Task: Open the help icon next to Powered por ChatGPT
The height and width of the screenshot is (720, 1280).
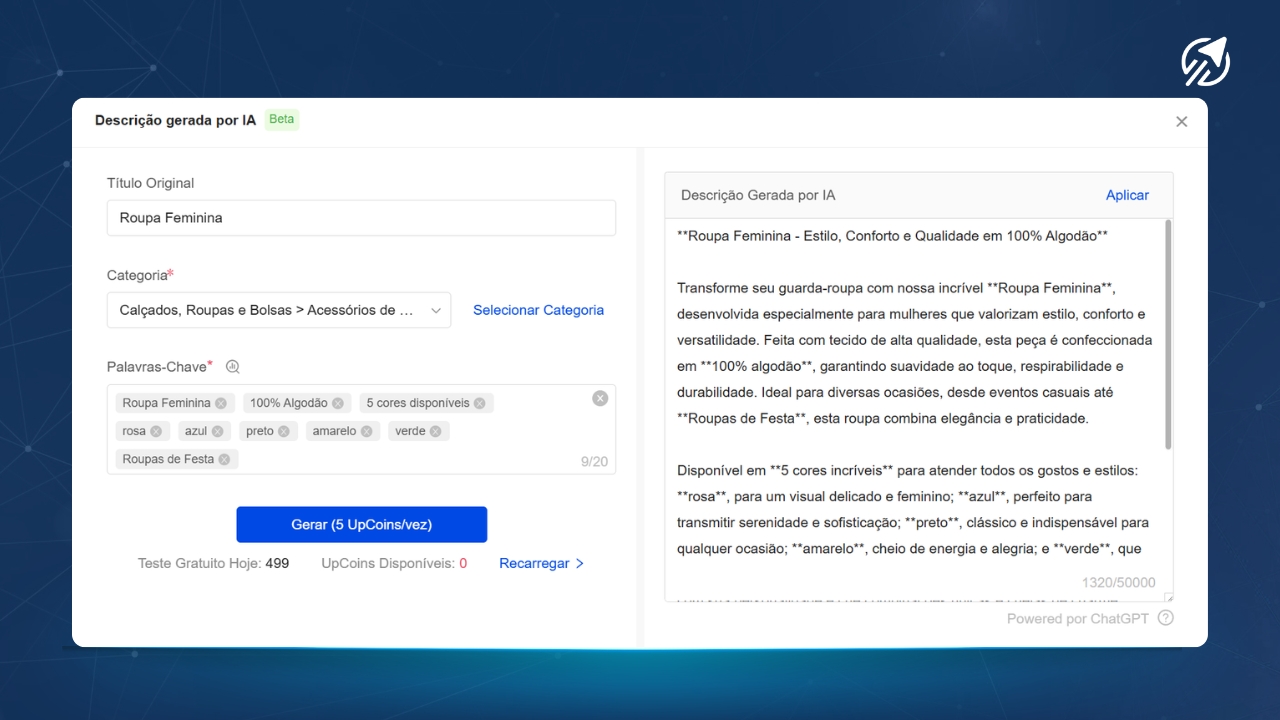Action: pyautogui.click(x=1165, y=618)
